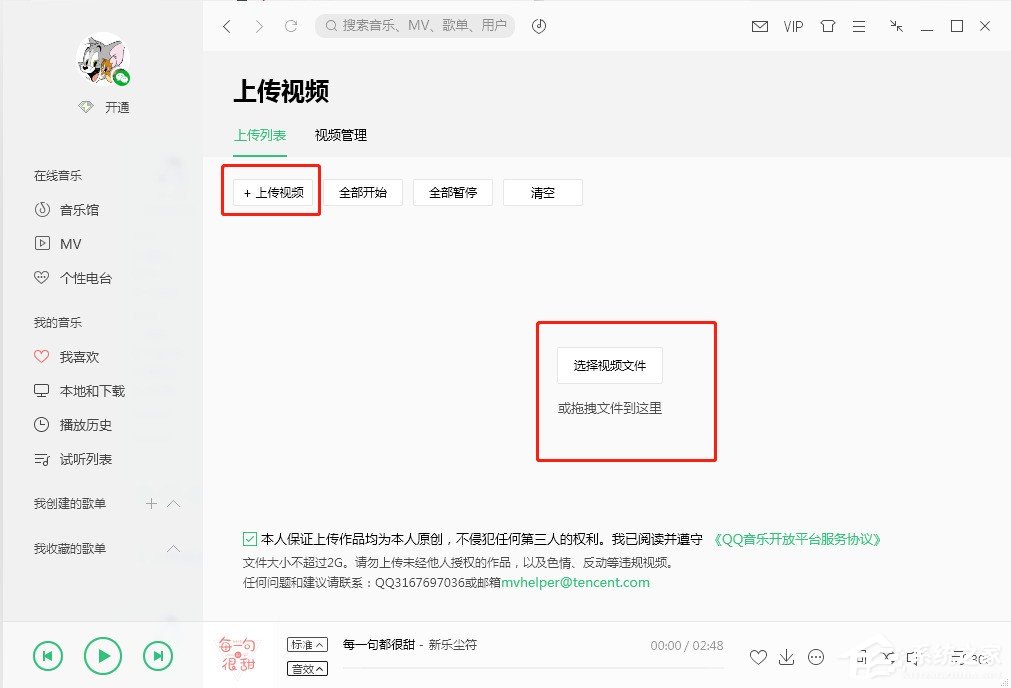
Task: Click the 选择视频文件 button
Action: 611,365
